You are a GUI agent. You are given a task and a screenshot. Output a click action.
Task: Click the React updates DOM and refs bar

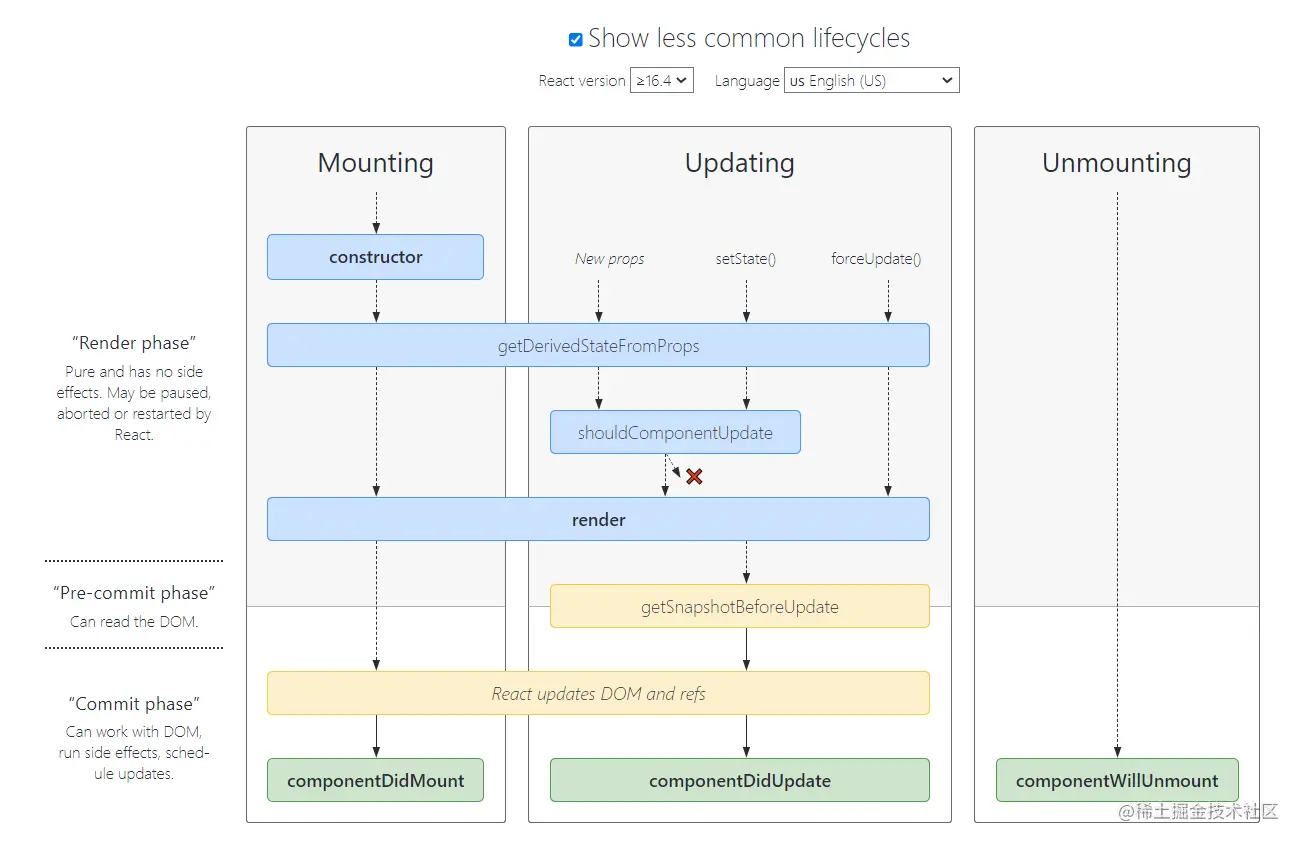[x=598, y=693]
